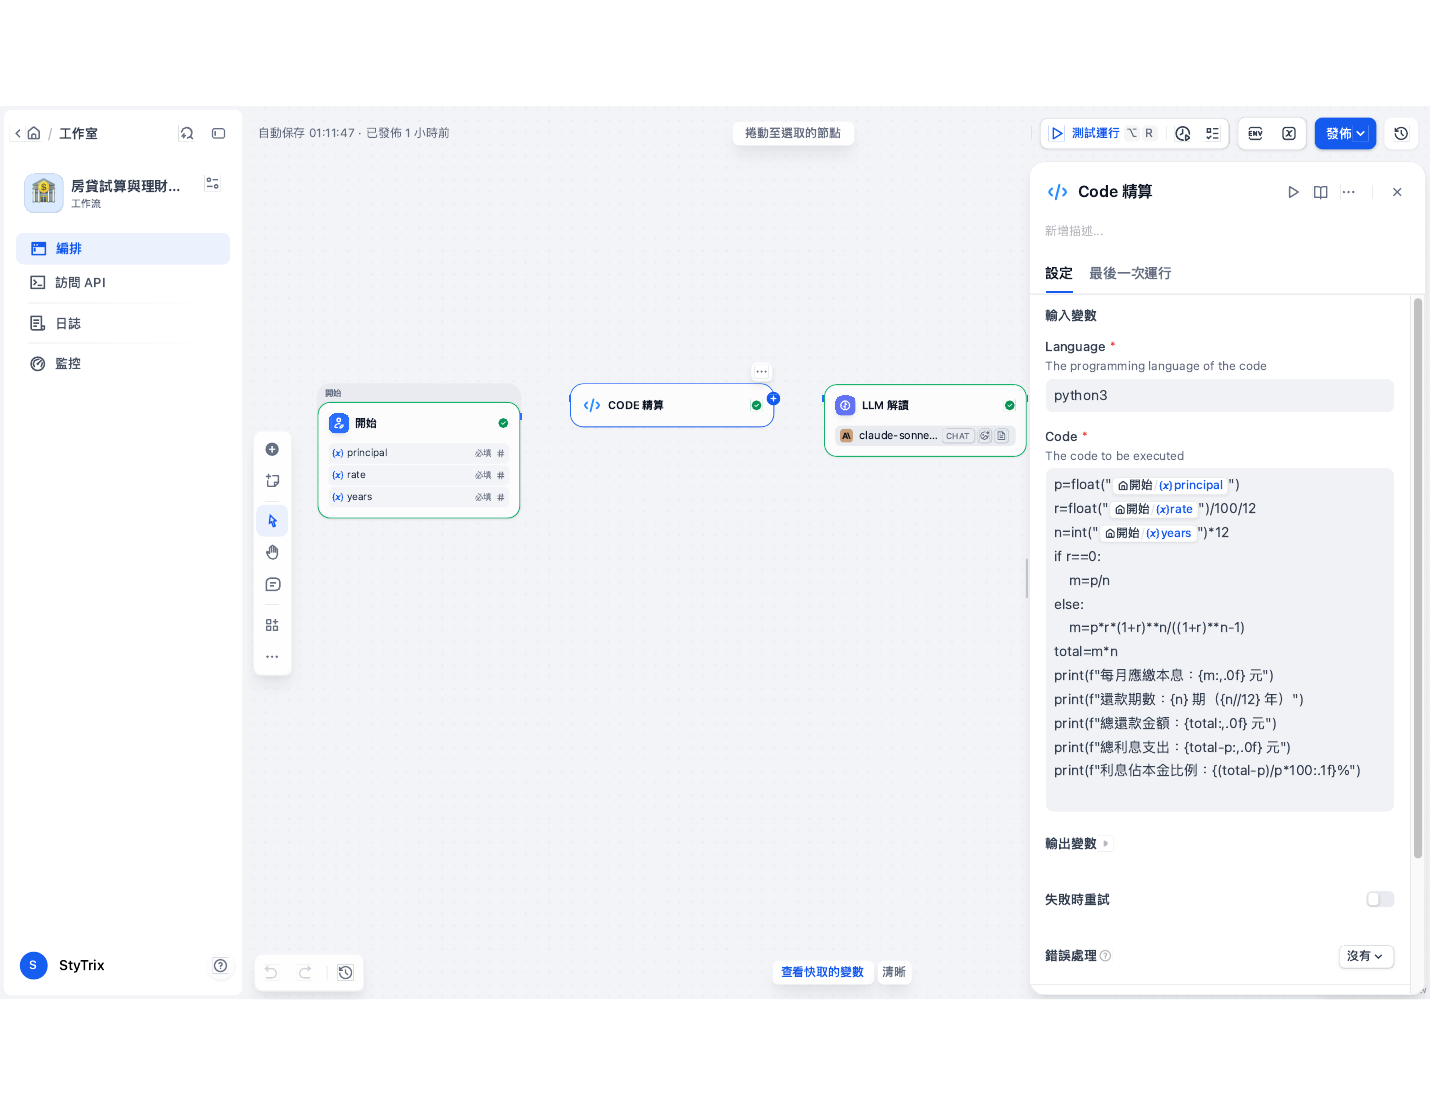The image size is (1430, 1105).
Task: Click the support headset icon in the sidebar header
Action: [x=187, y=133]
